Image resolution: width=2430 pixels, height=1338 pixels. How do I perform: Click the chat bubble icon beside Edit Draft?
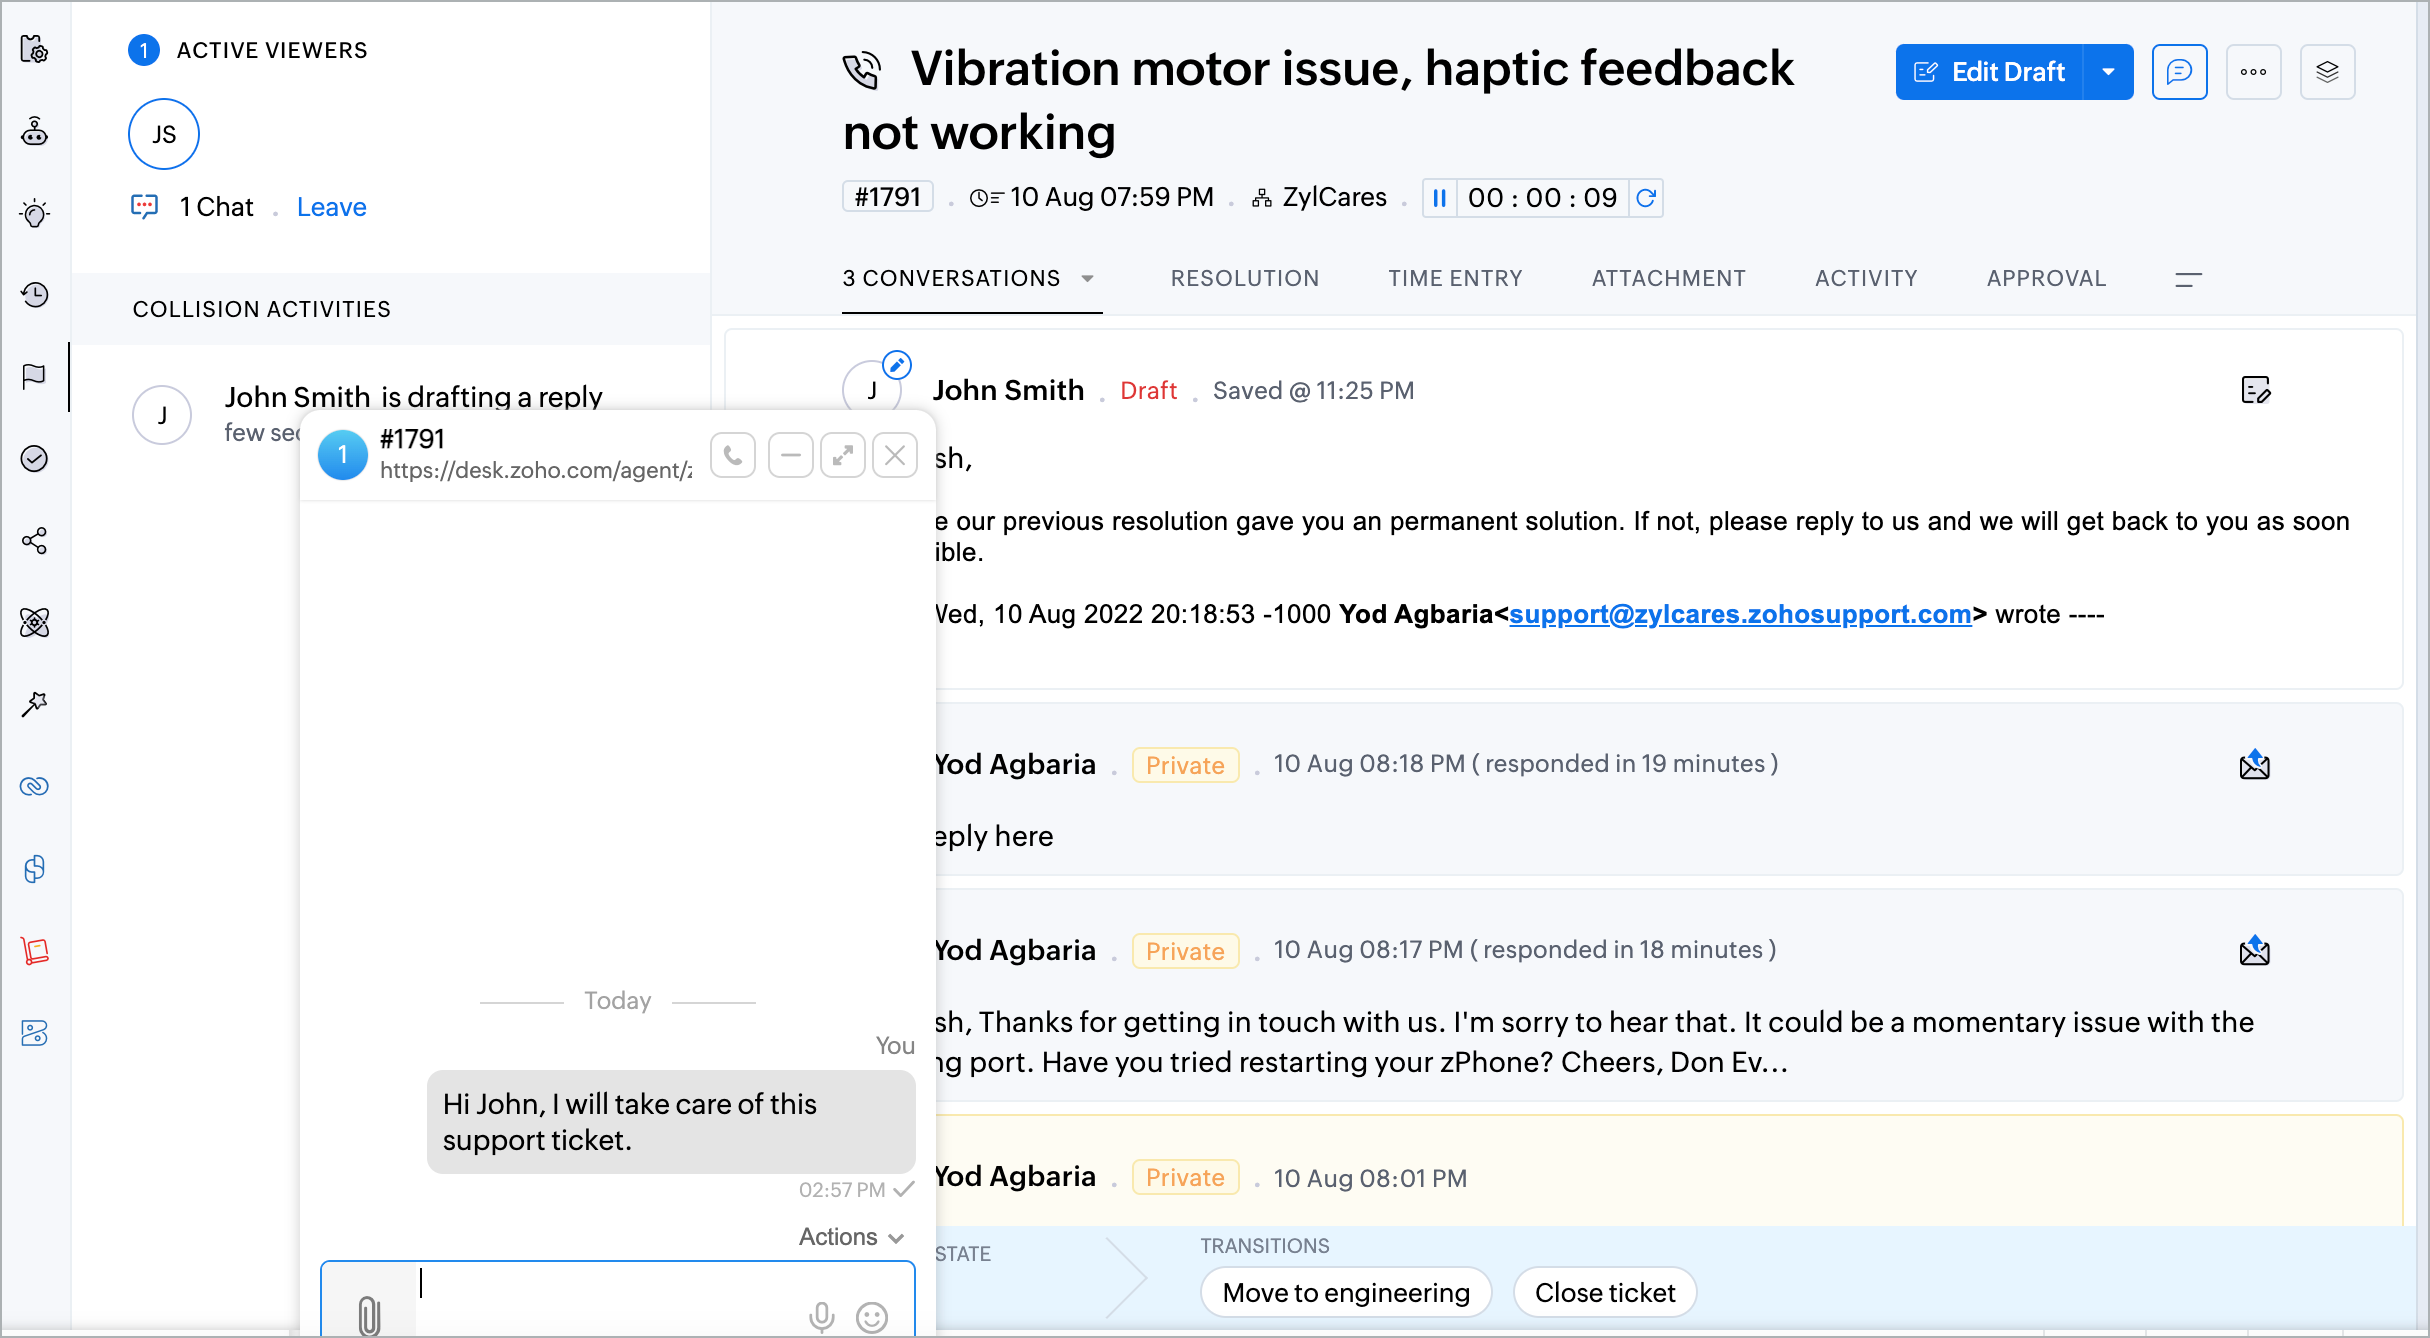(x=2179, y=72)
